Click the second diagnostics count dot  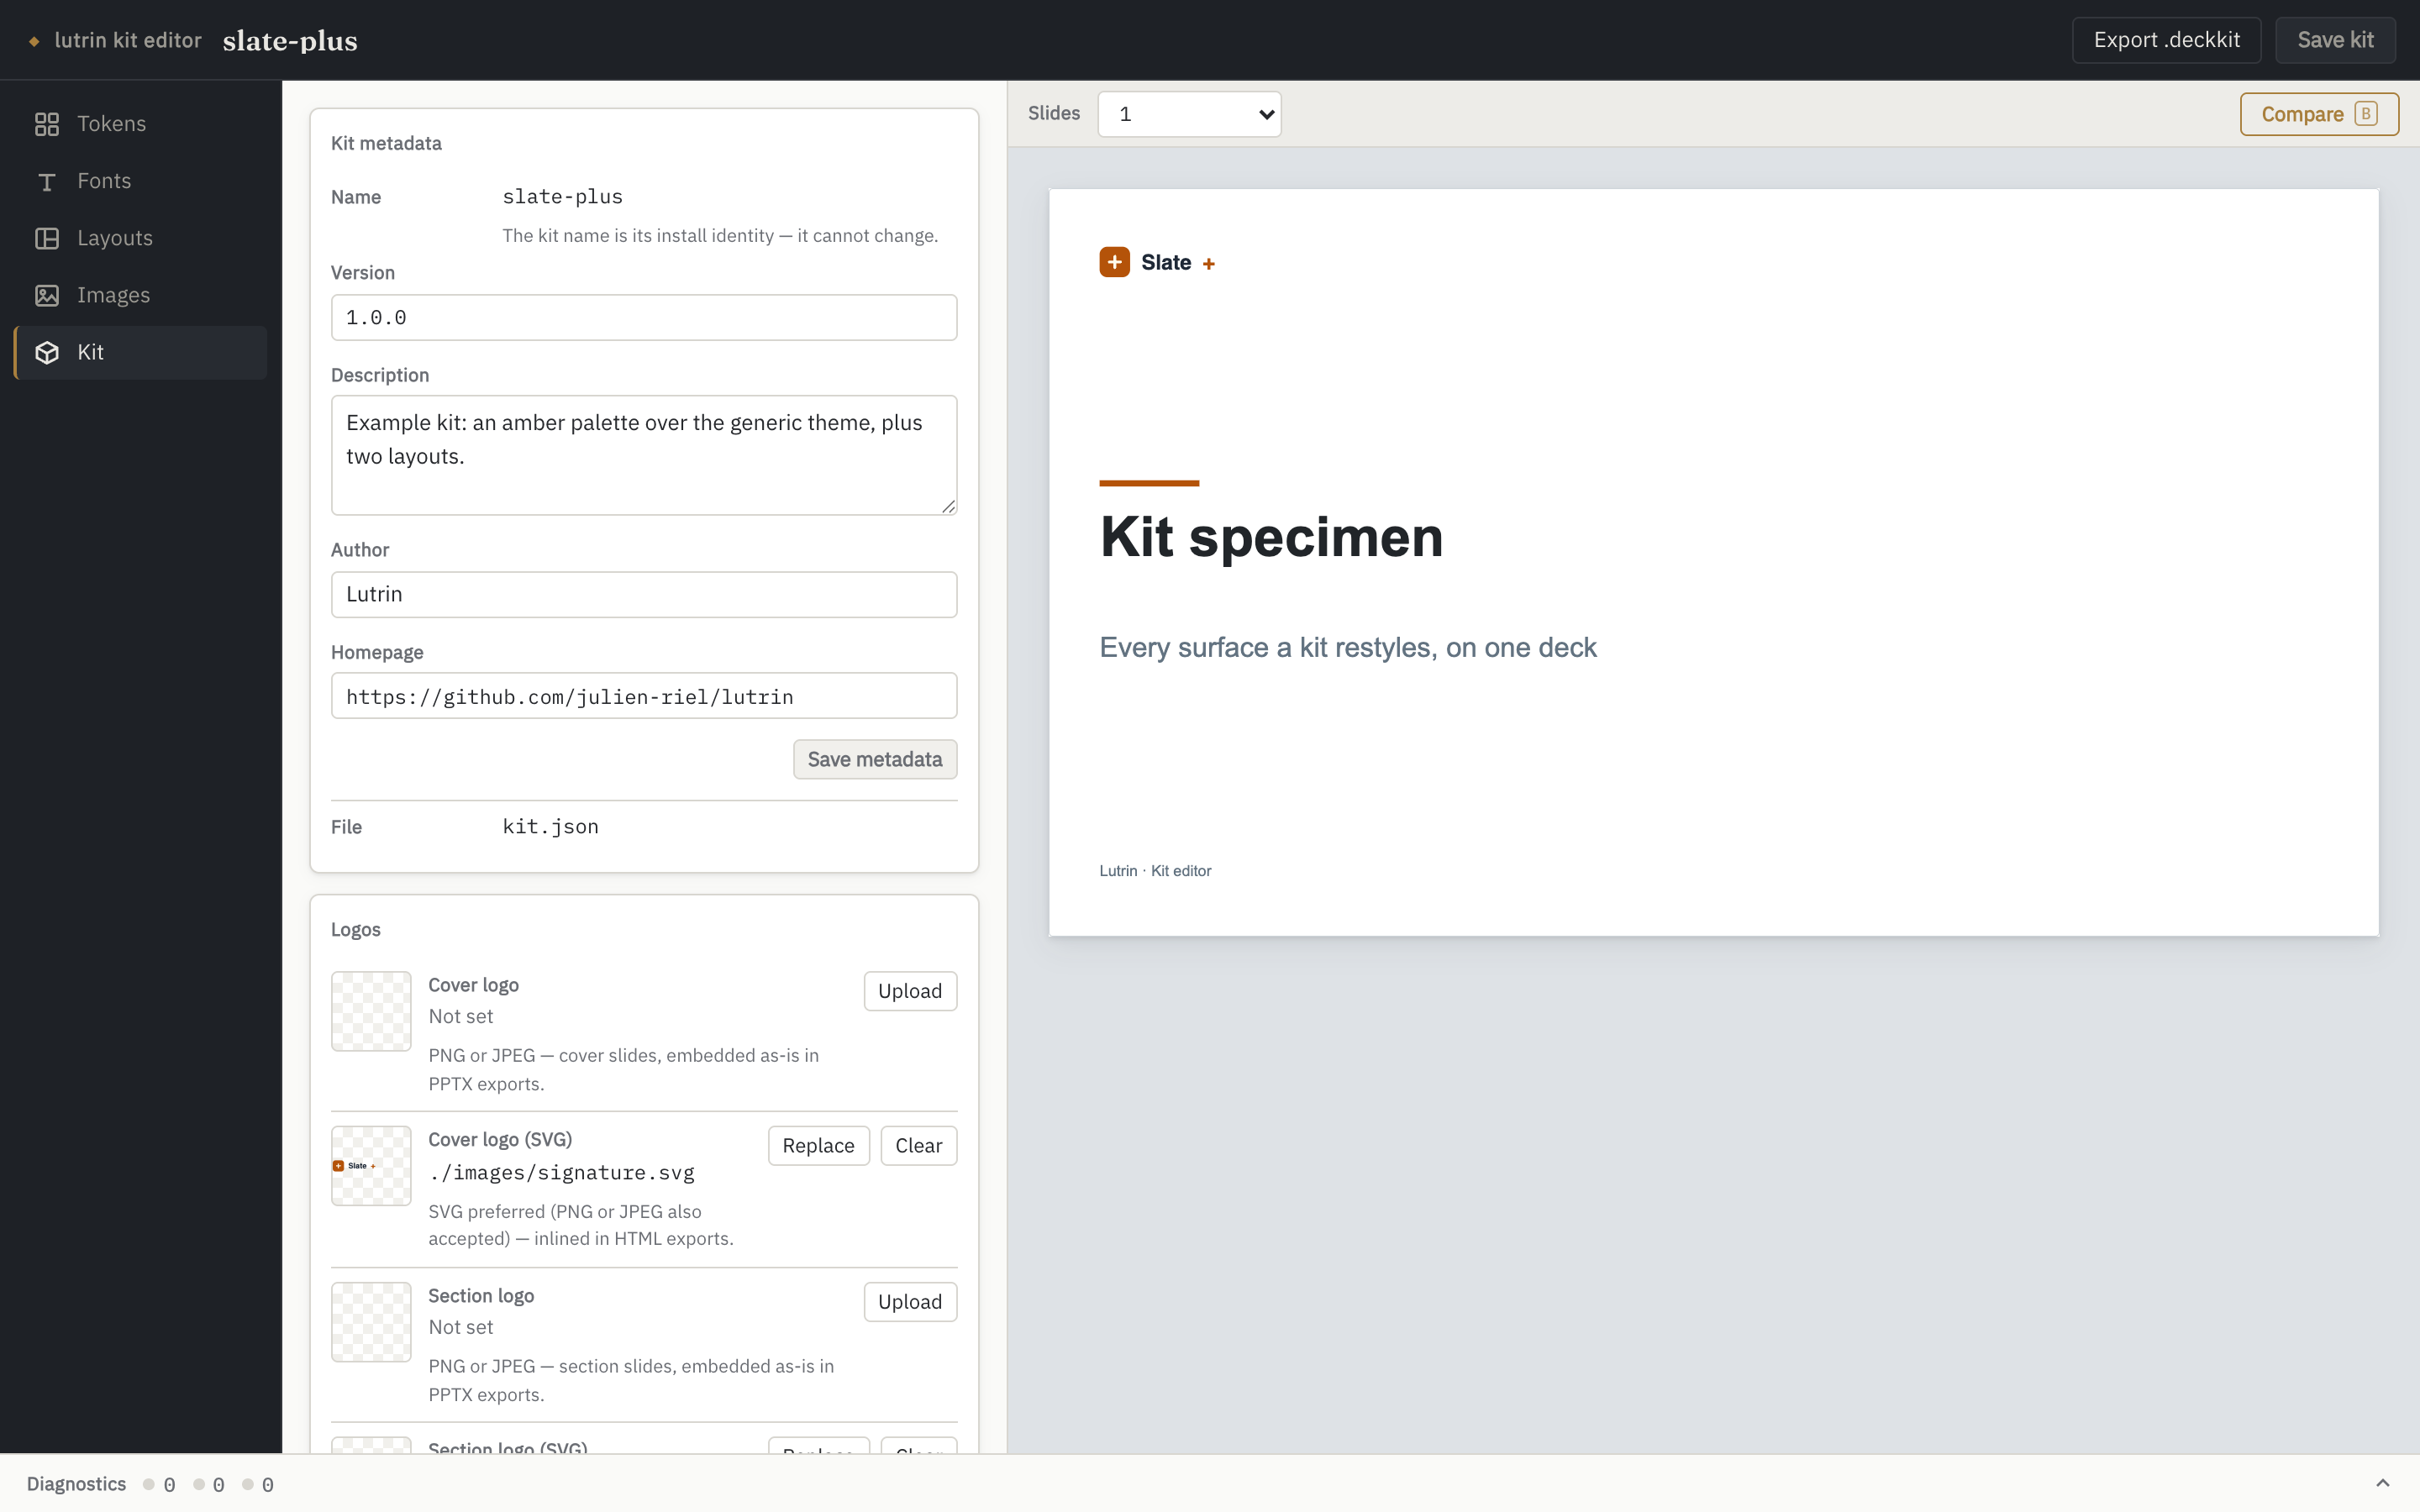(x=199, y=1484)
